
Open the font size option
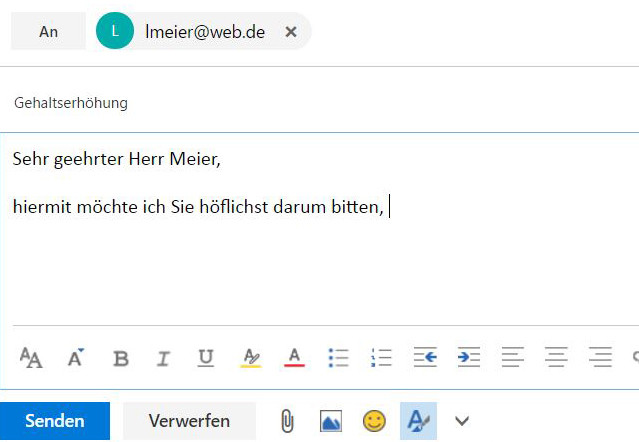point(31,358)
